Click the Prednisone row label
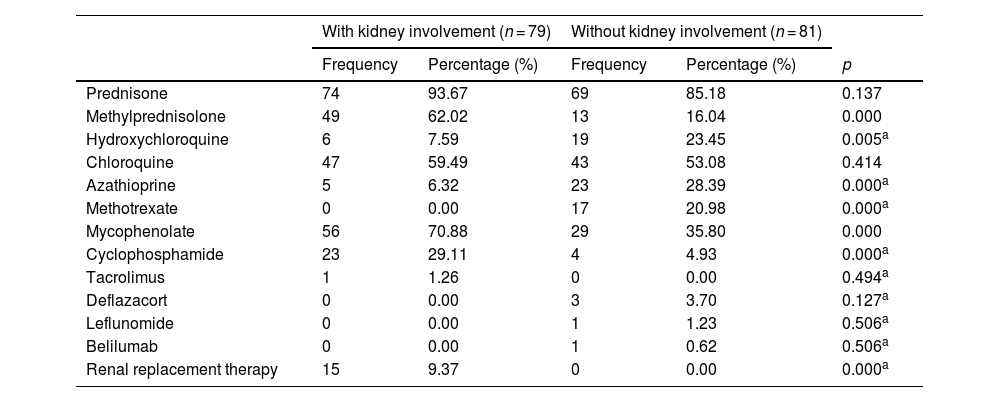 (x=120, y=94)
